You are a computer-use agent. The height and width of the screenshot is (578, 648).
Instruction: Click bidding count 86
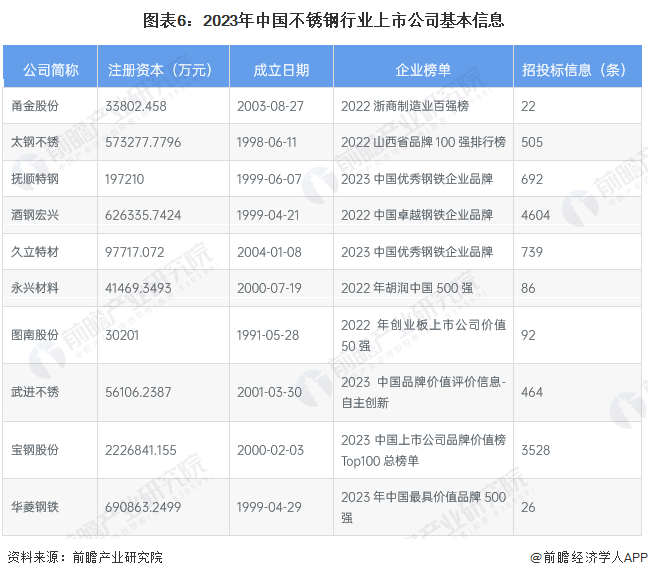[x=528, y=288]
